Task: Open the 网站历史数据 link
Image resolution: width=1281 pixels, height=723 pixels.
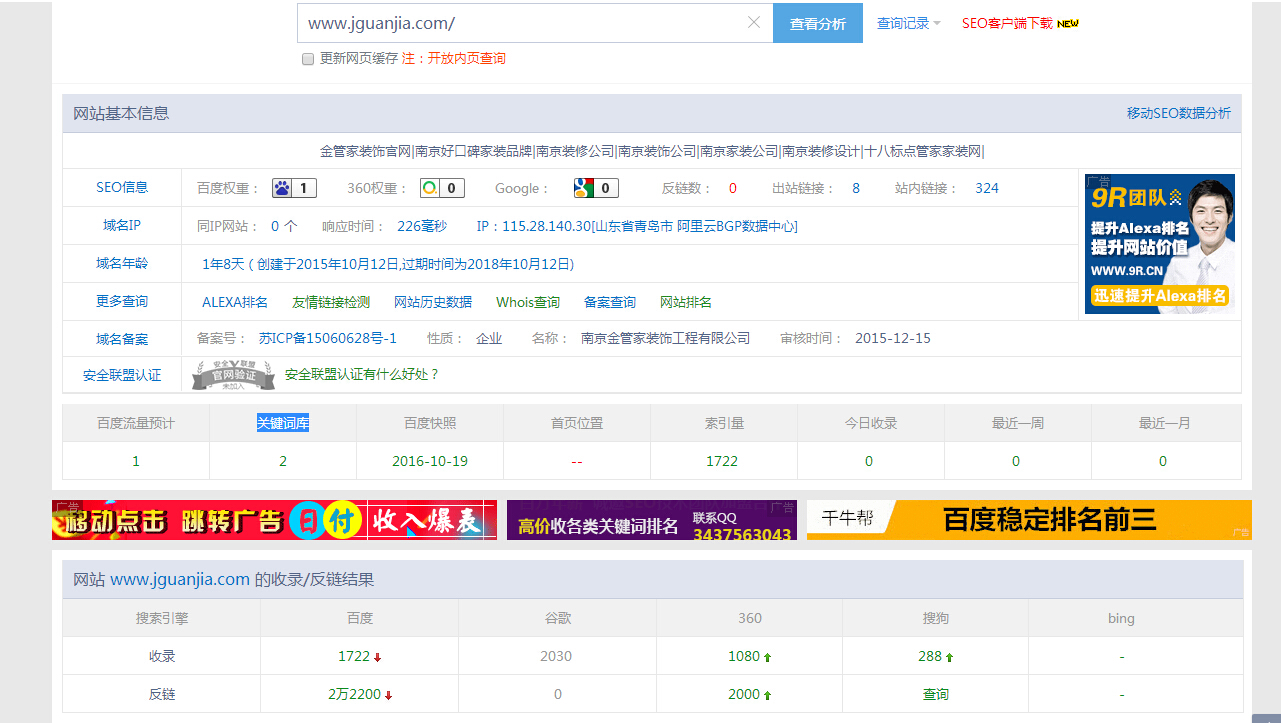Action: pyautogui.click(x=433, y=302)
